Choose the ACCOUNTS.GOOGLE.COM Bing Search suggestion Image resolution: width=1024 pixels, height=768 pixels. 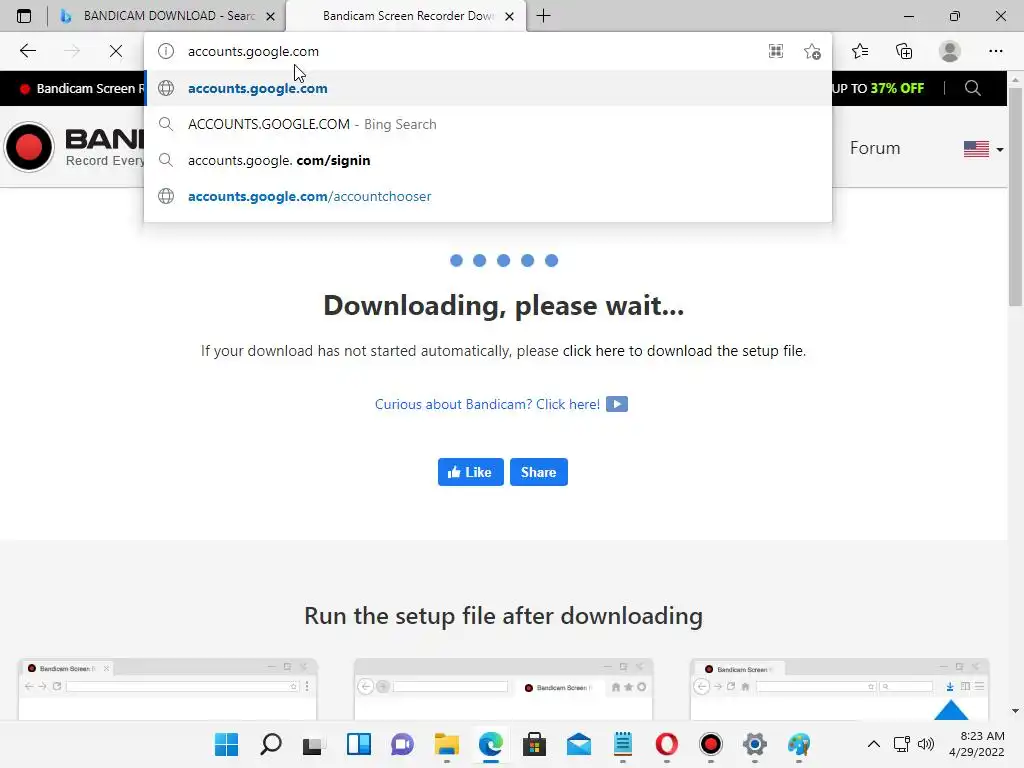(x=488, y=124)
